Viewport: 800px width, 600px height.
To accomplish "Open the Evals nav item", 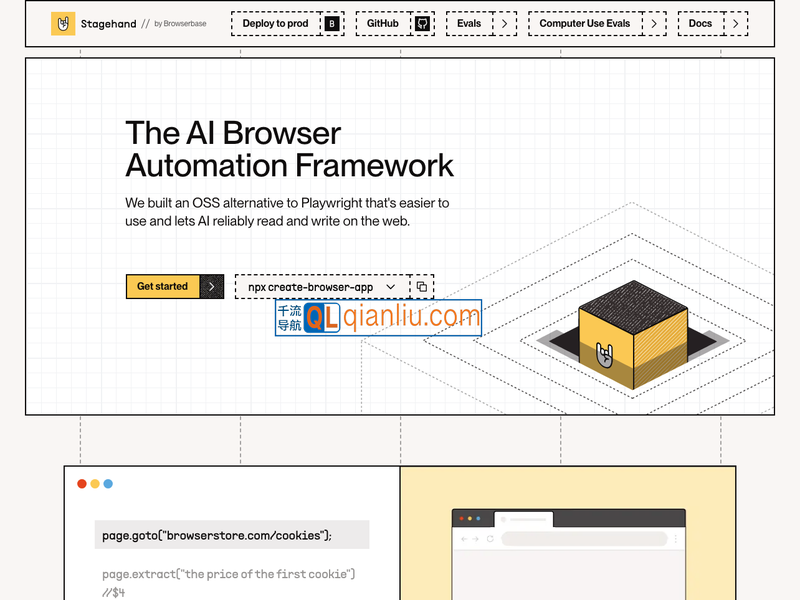I will [469, 23].
